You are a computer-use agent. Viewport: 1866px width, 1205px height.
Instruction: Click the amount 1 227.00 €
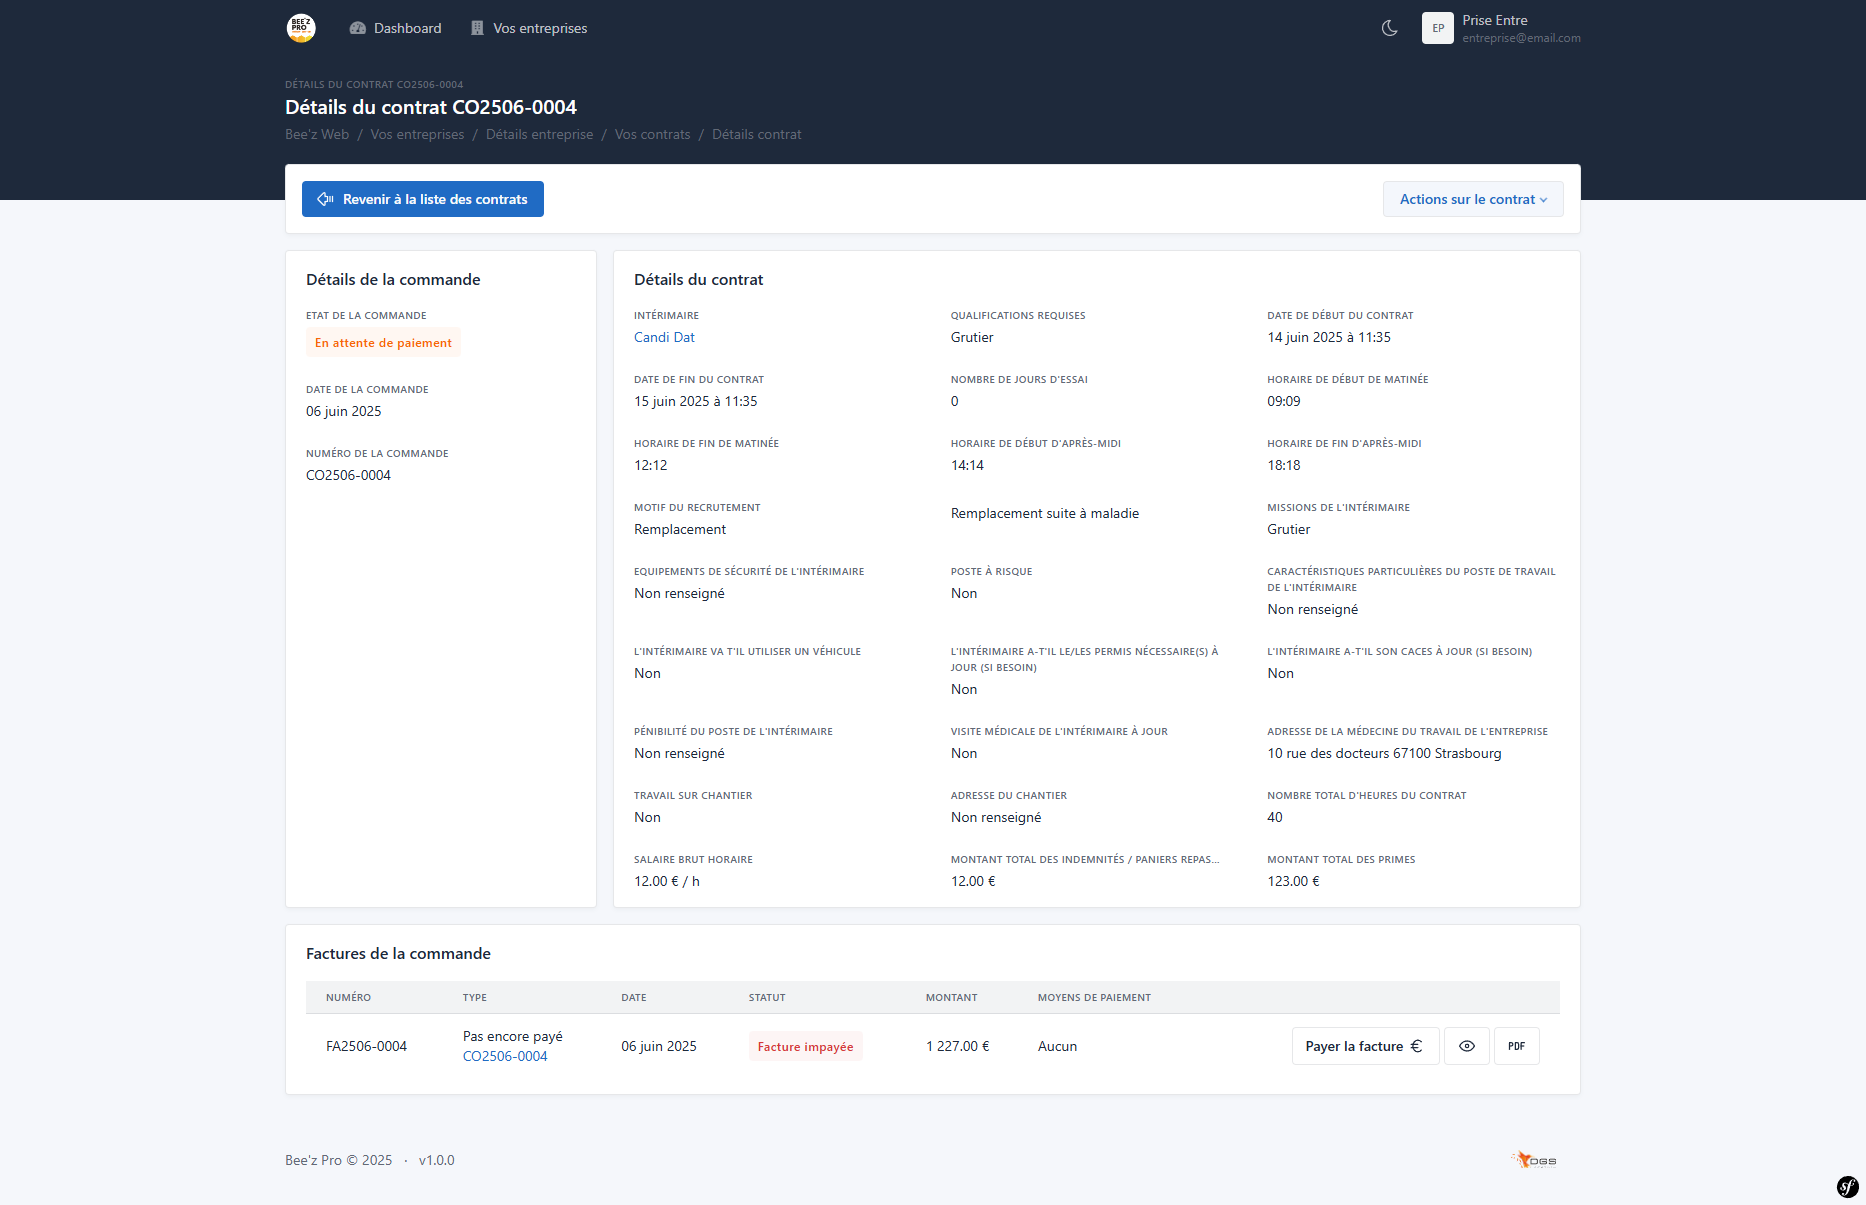tap(957, 1046)
